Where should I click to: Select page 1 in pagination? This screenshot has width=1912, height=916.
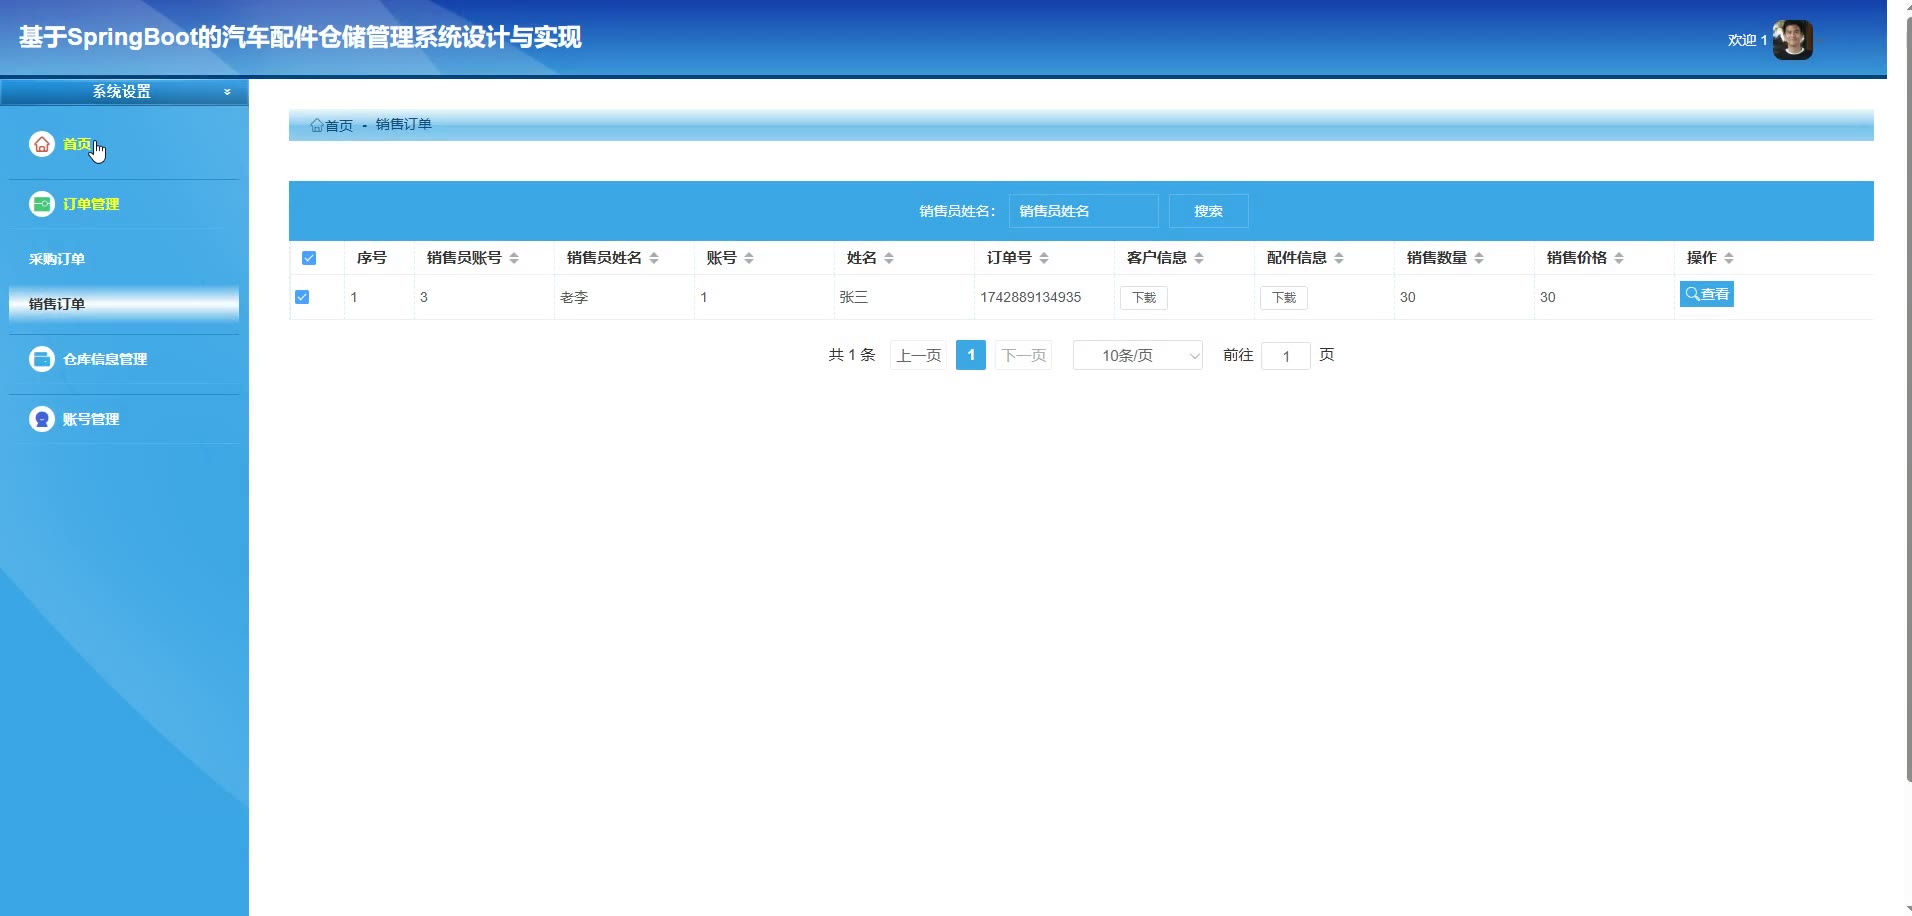coord(971,355)
